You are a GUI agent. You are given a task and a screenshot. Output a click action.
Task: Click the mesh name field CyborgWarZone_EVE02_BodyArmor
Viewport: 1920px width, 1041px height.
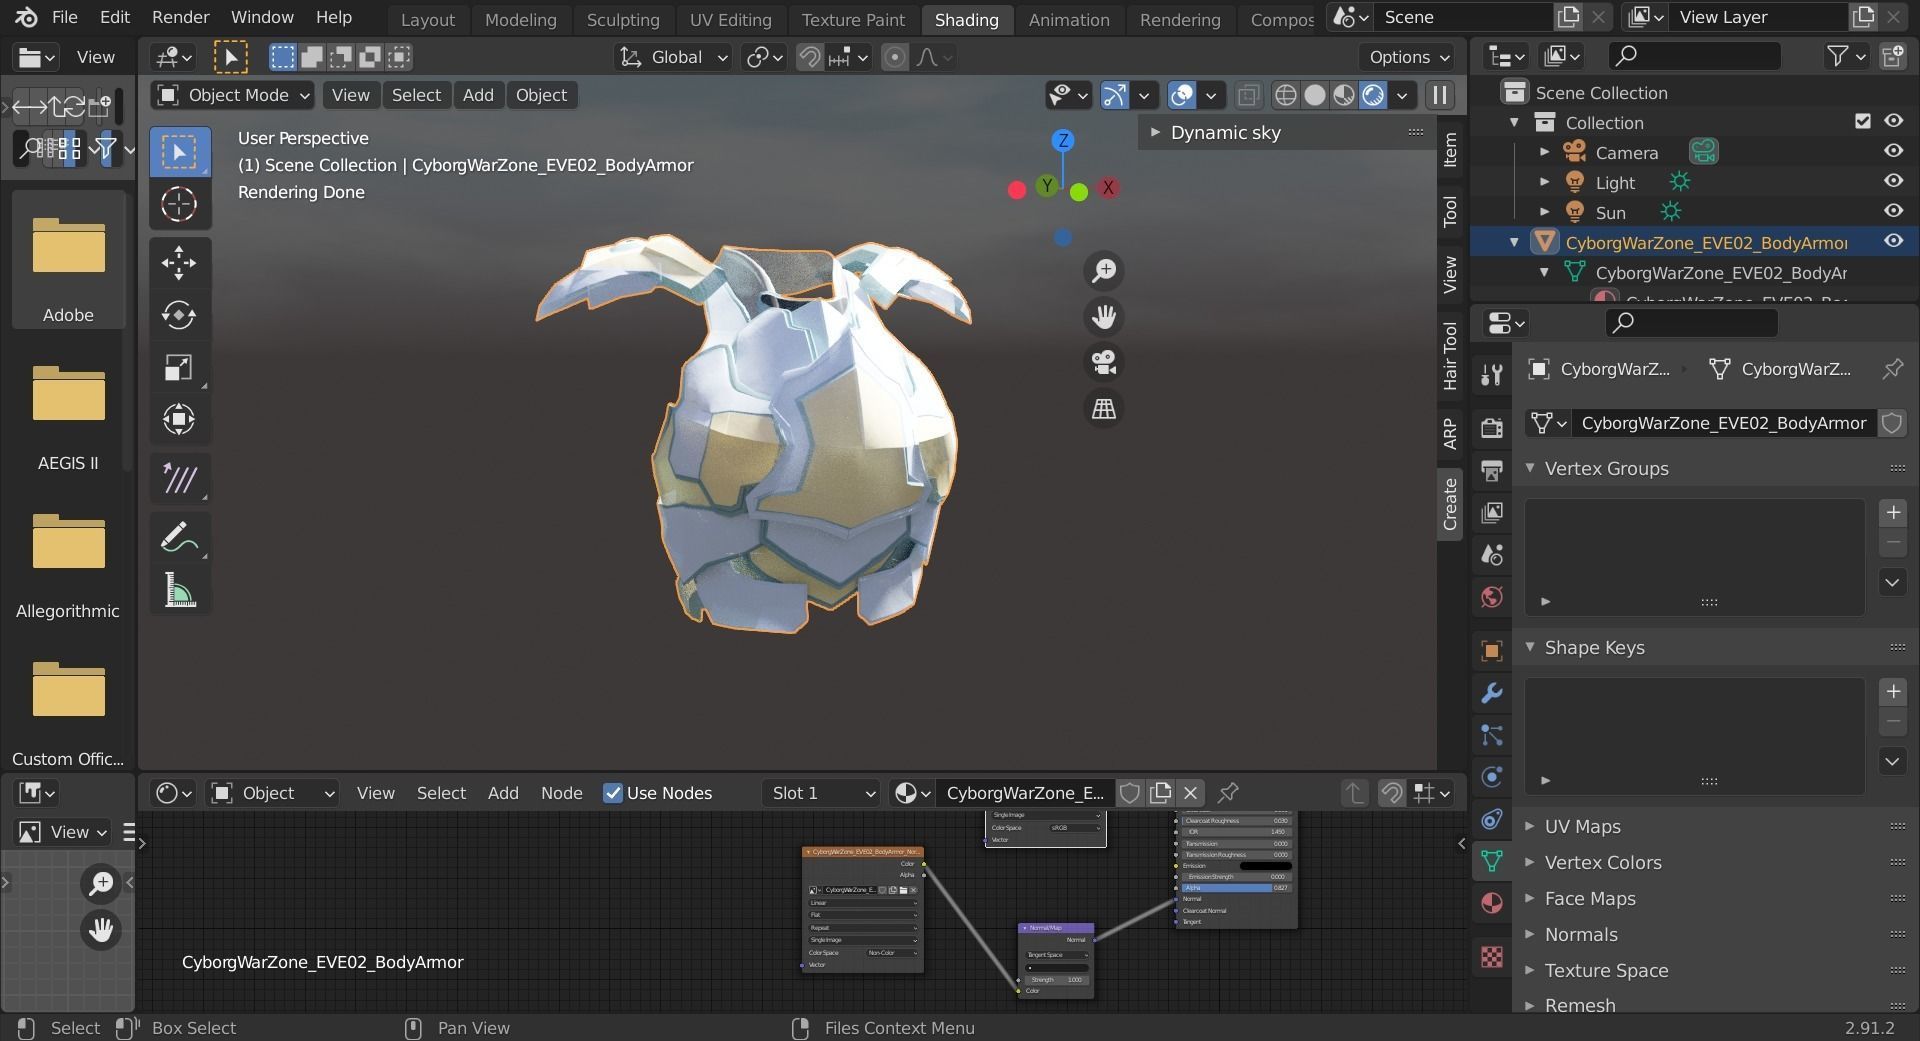click(1723, 423)
